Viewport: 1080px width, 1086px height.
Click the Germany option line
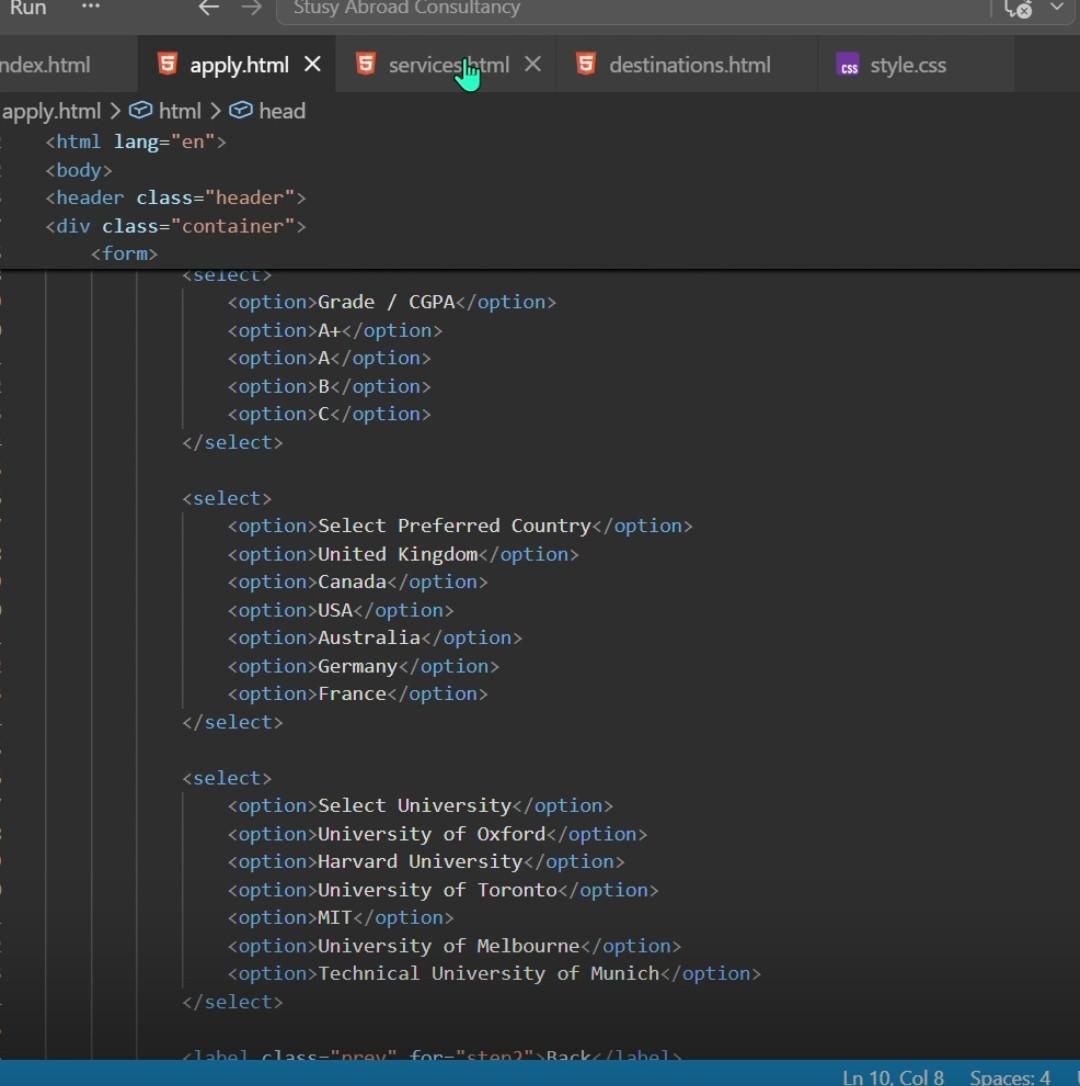[x=364, y=667]
